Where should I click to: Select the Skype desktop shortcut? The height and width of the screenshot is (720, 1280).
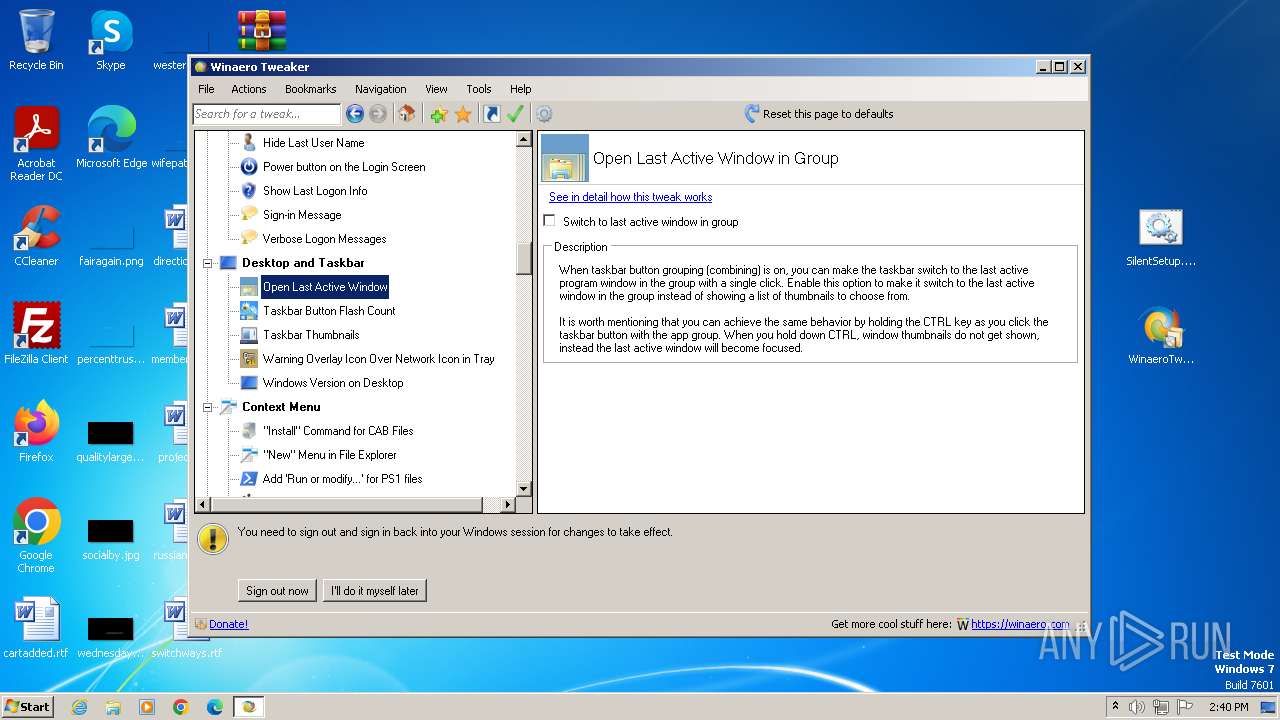tap(110, 40)
